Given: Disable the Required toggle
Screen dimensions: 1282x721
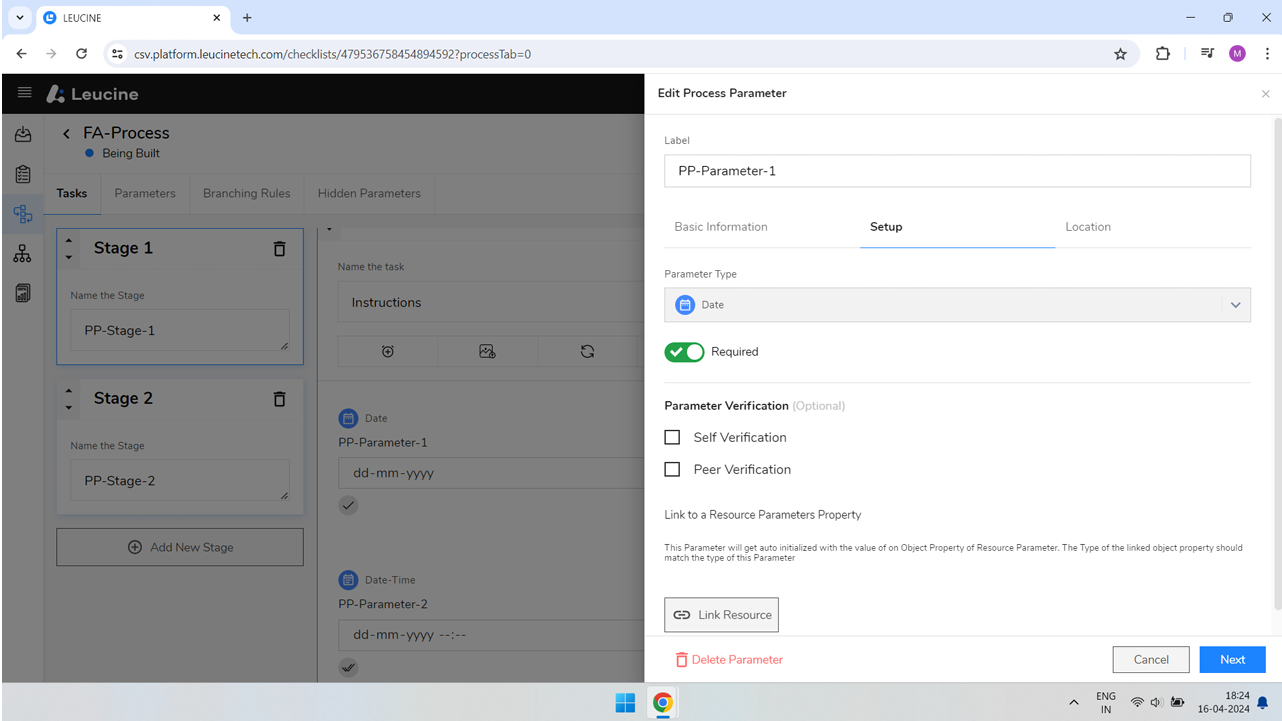Looking at the screenshot, I should 684,351.
